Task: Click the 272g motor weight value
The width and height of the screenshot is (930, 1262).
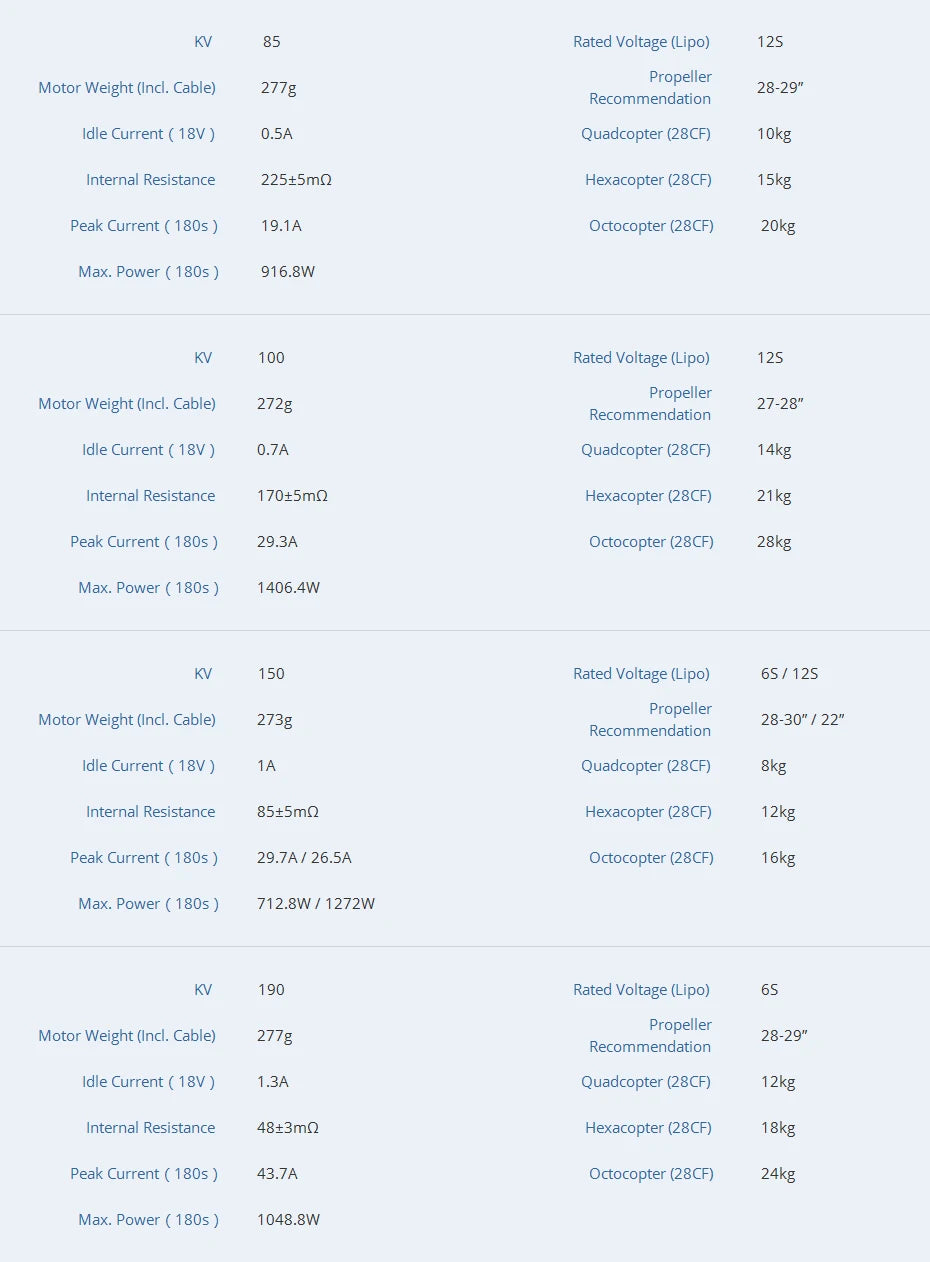Action: pyautogui.click(x=275, y=404)
